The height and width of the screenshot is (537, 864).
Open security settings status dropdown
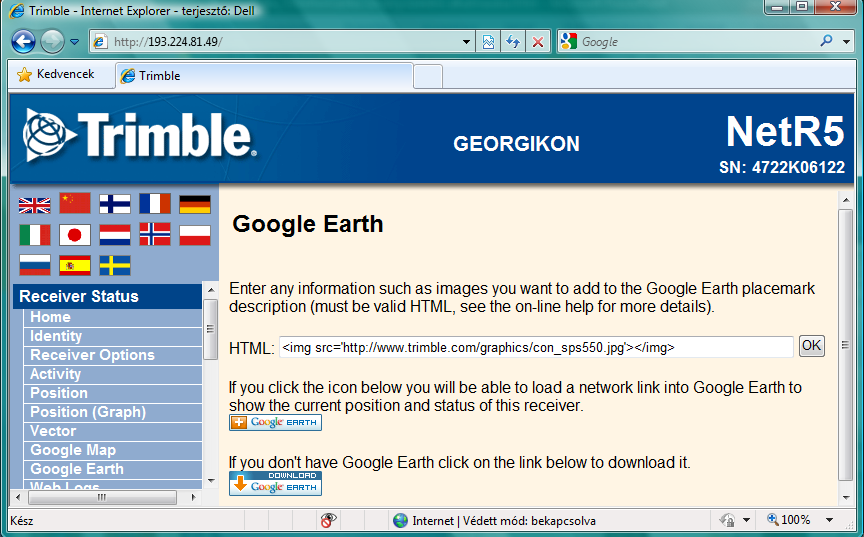[747, 520]
